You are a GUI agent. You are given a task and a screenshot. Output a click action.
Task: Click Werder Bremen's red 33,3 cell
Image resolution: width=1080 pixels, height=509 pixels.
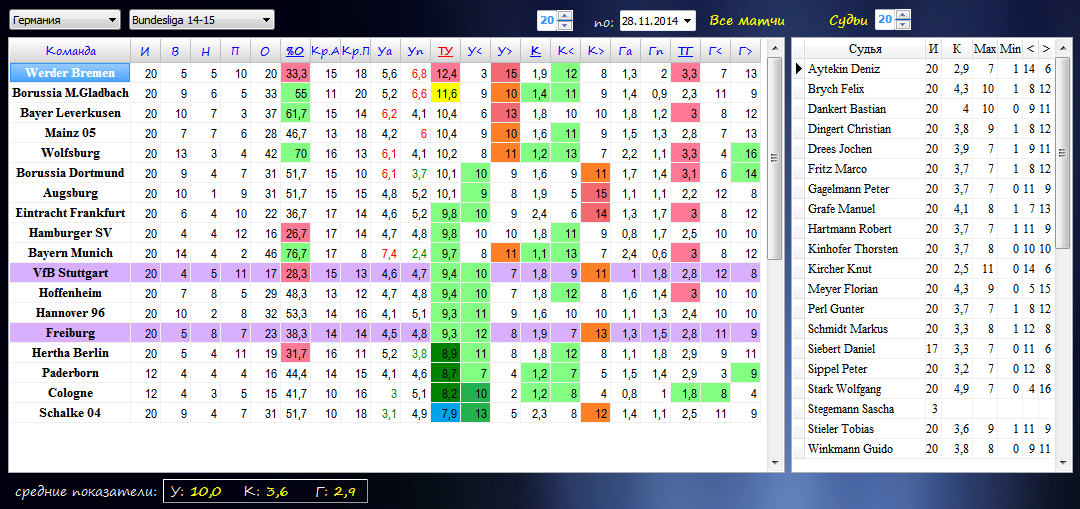point(295,72)
